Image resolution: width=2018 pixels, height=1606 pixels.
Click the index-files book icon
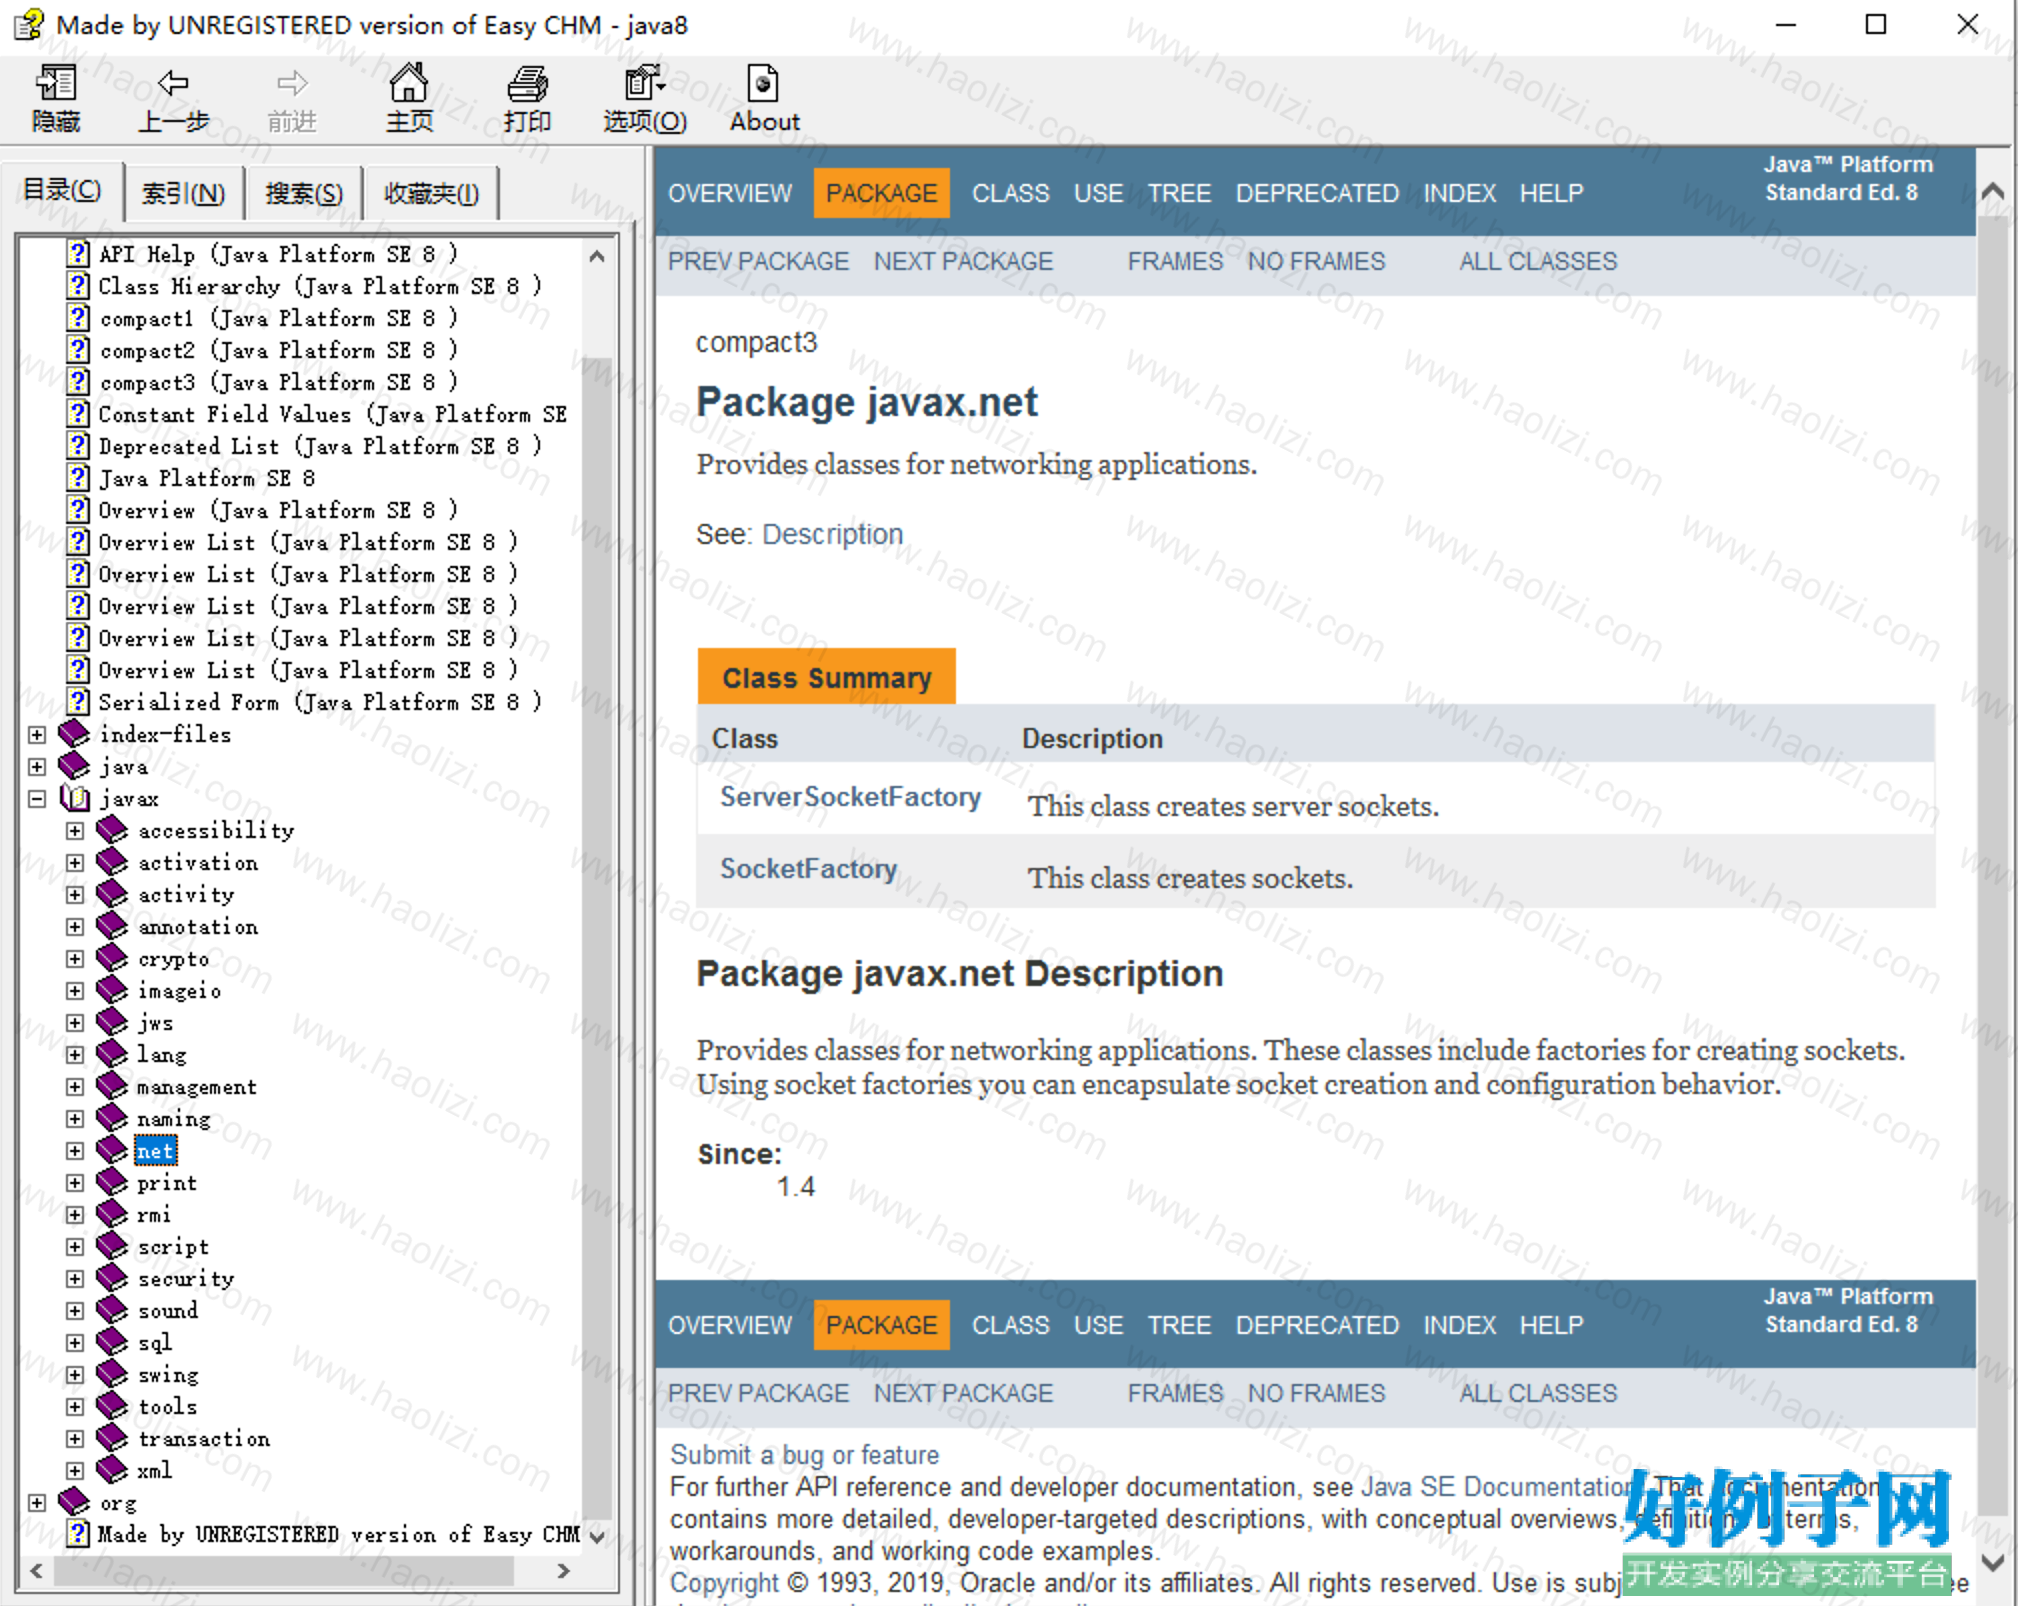(x=74, y=734)
